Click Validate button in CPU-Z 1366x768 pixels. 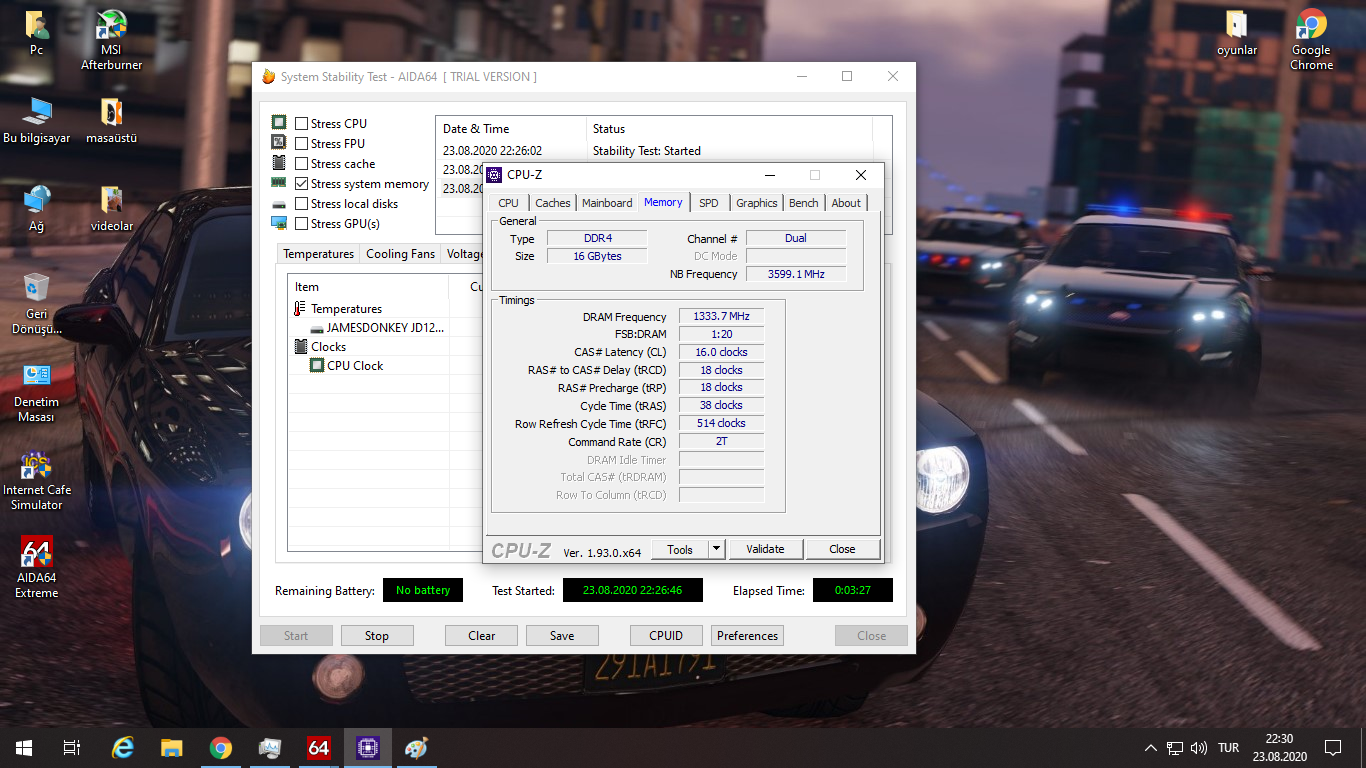[765, 549]
